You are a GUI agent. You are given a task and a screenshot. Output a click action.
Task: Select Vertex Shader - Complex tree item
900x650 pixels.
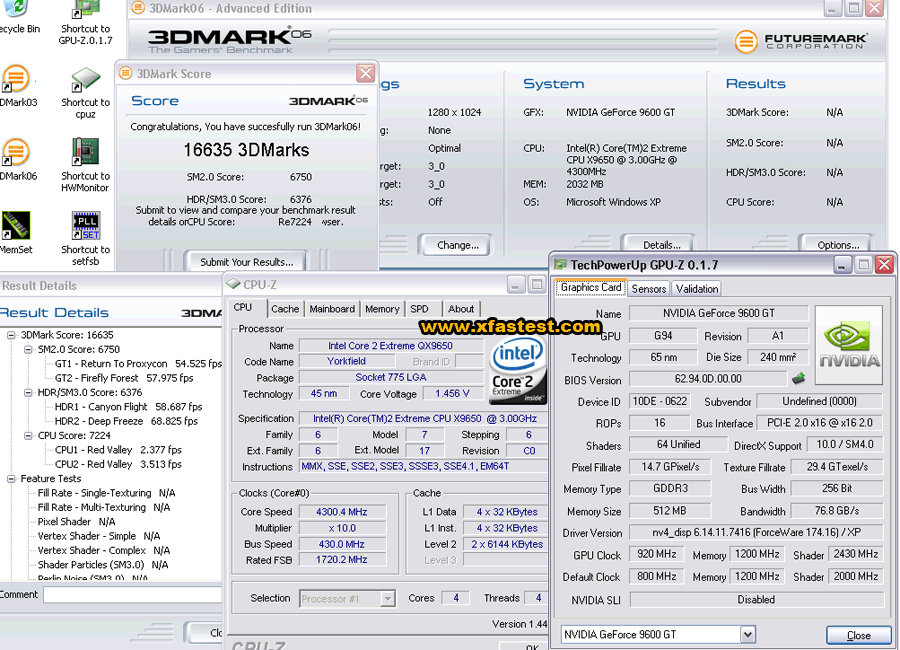click(x=104, y=550)
